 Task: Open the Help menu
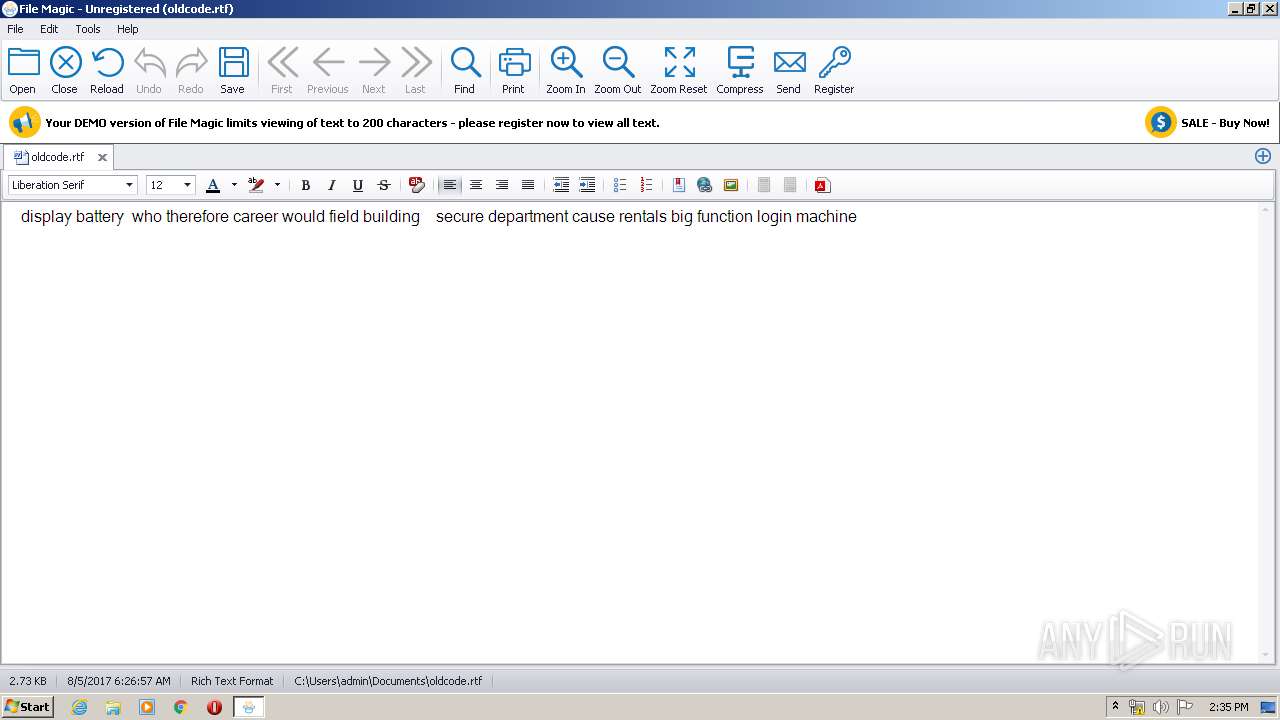[x=127, y=29]
